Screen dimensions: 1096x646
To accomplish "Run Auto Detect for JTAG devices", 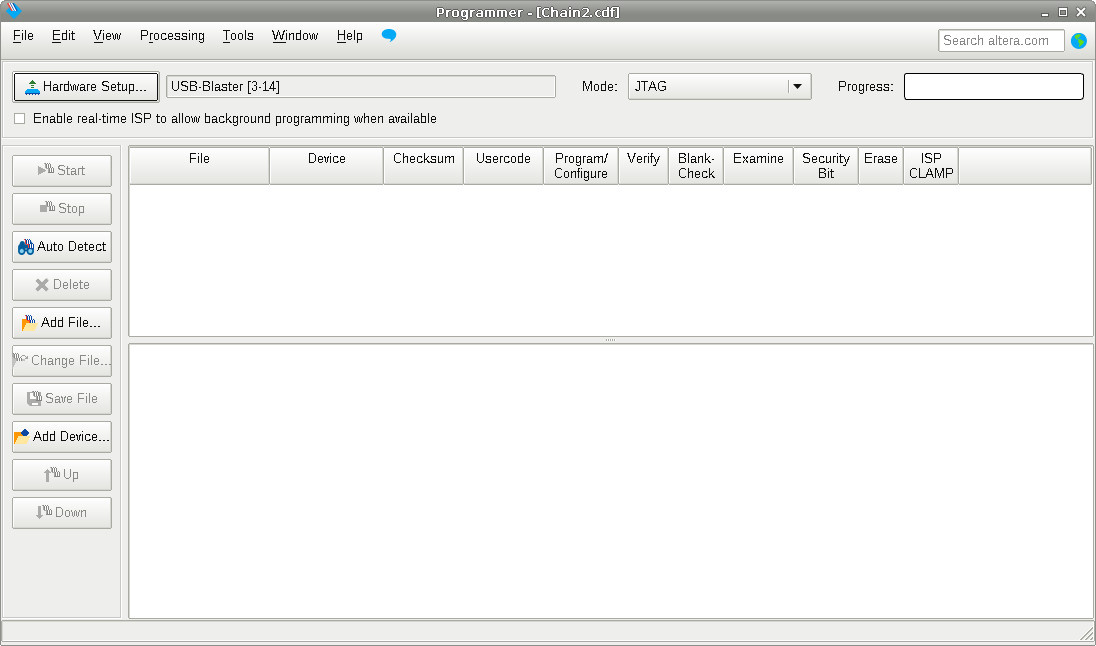I will click(62, 247).
